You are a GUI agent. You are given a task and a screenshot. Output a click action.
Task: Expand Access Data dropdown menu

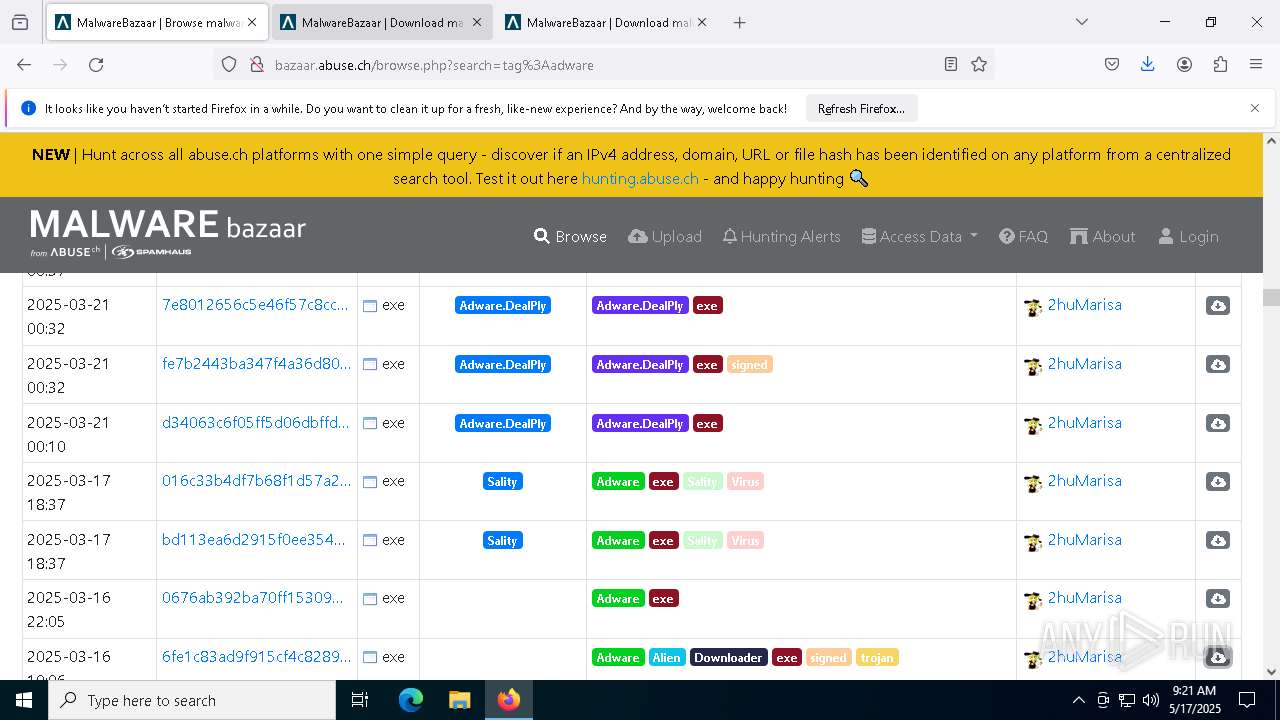(919, 236)
